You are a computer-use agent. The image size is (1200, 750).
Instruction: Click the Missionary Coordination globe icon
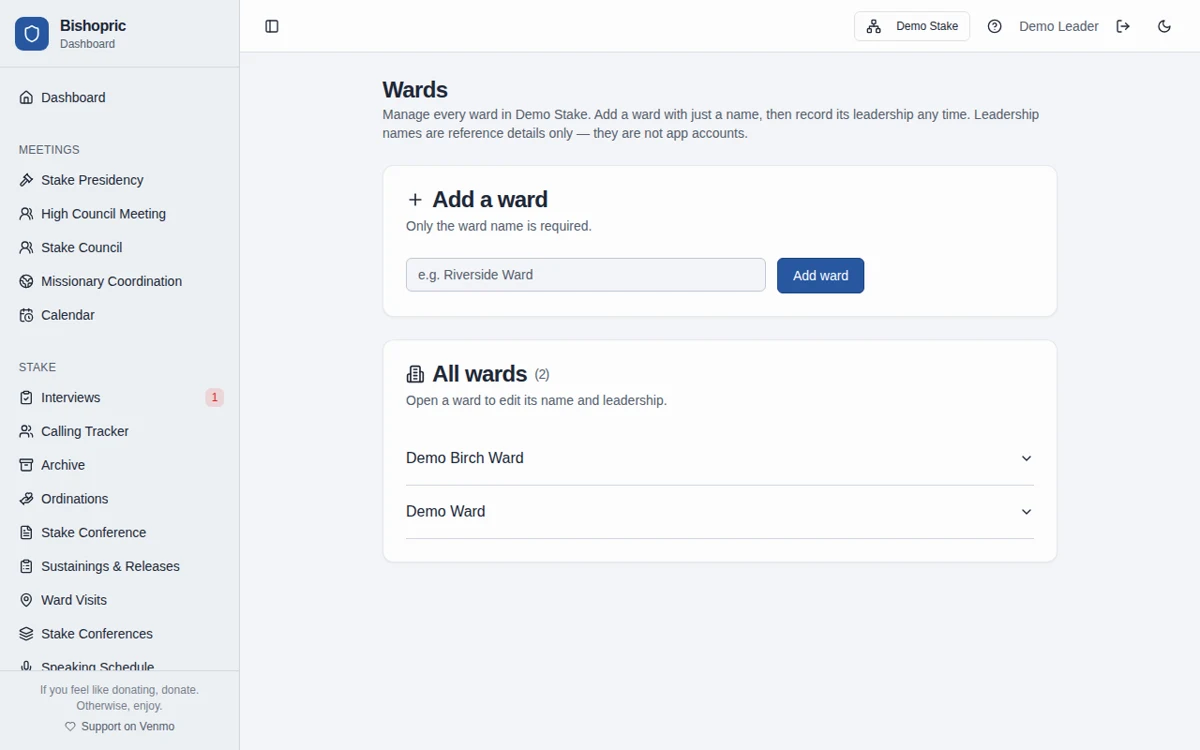click(x=27, y=281)
